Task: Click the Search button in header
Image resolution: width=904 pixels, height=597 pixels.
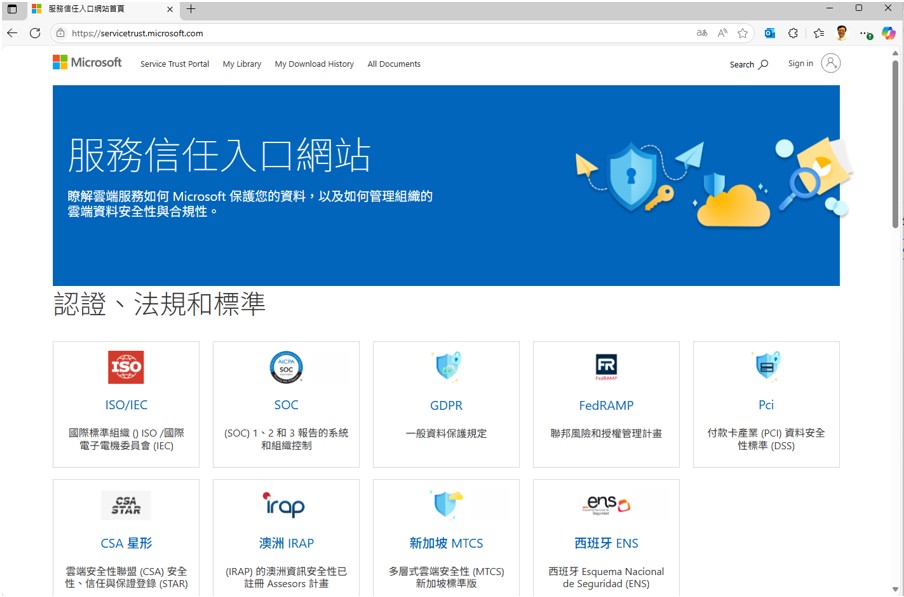Action: (x=749, y=64)
